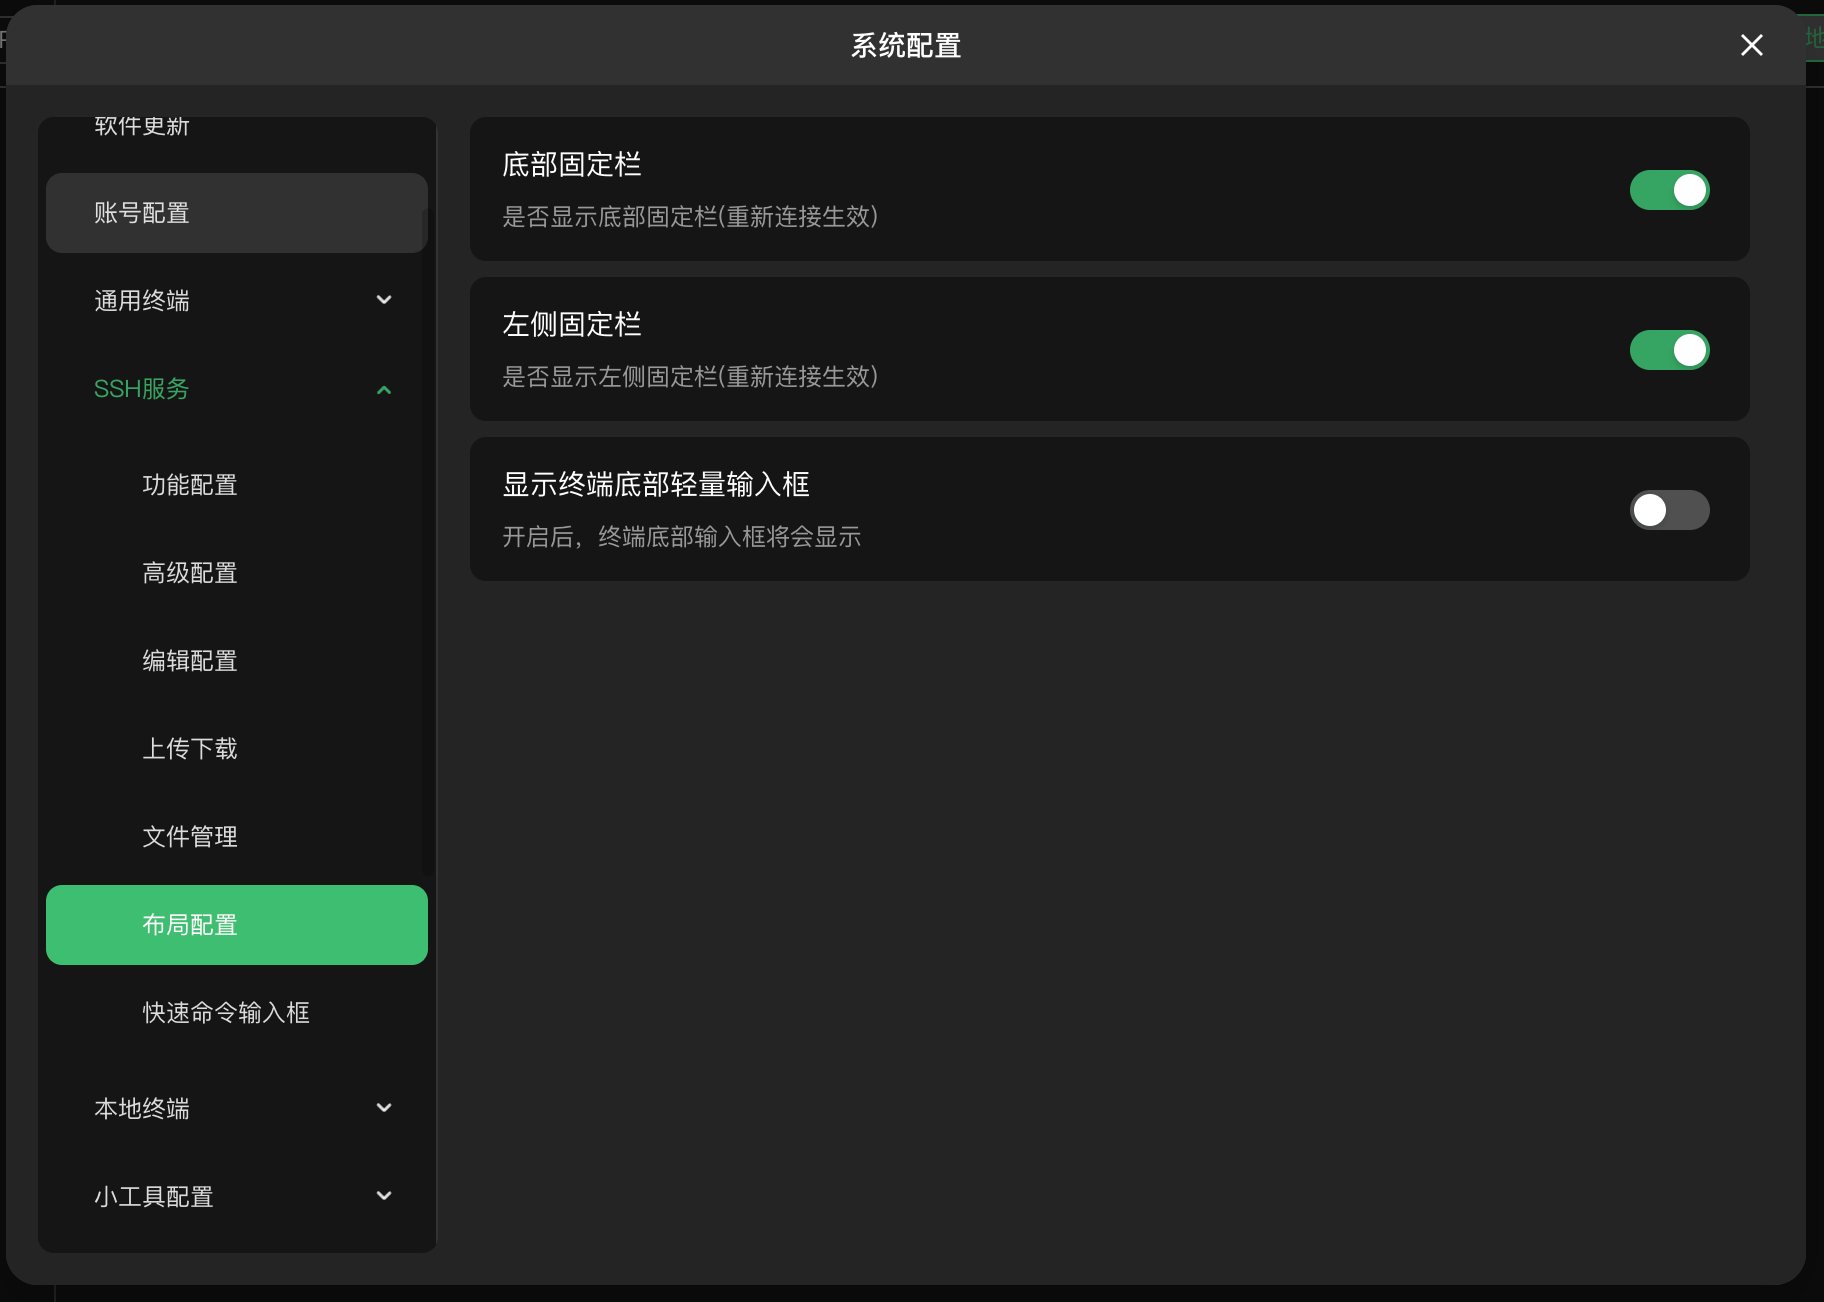This screenshot has height=1302, width=1824.
Task: Open the 上传下载 settings
Action: point(190,748)
